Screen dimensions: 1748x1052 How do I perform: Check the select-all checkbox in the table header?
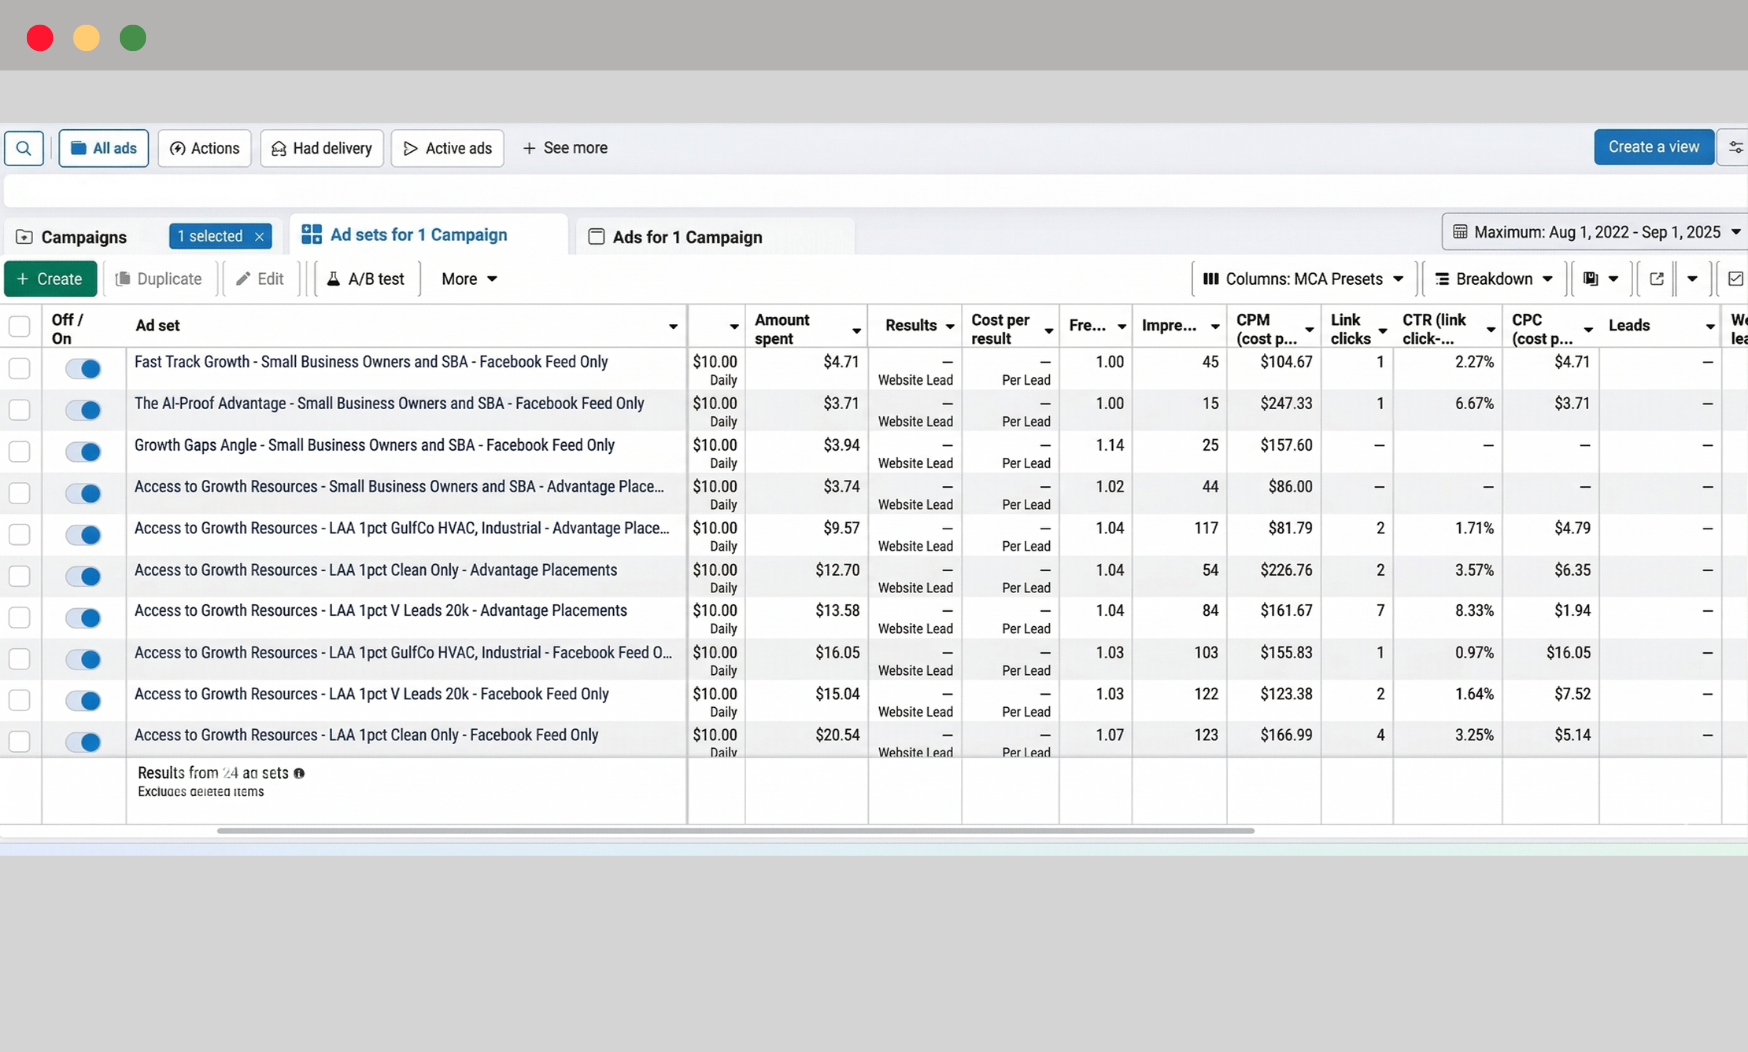pyautogui.click(x=19, y=325)
